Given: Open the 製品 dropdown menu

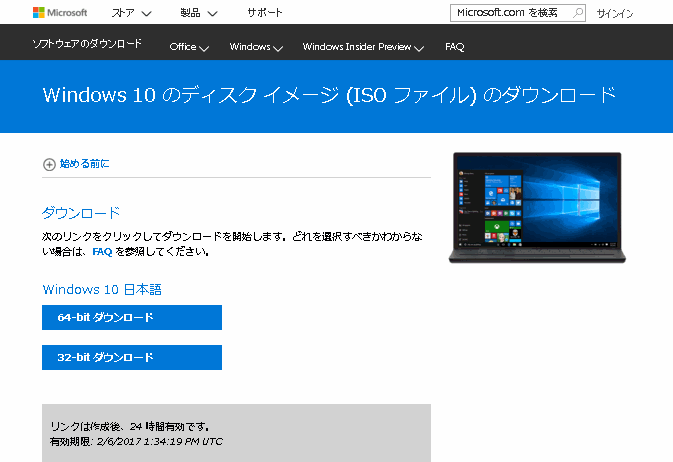Looking at the screenshot, I should pyautogui.click(x=199, y=13).
